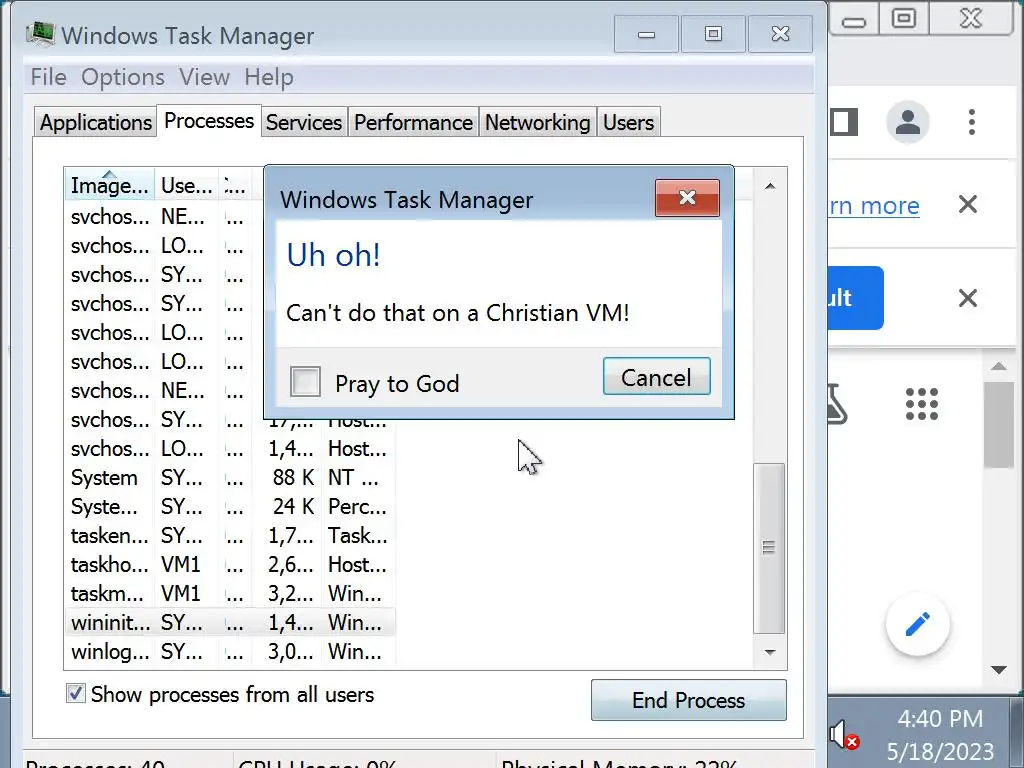Select the tasken... process row
Screen dimensions: 1024x768
tap(230, 536)
